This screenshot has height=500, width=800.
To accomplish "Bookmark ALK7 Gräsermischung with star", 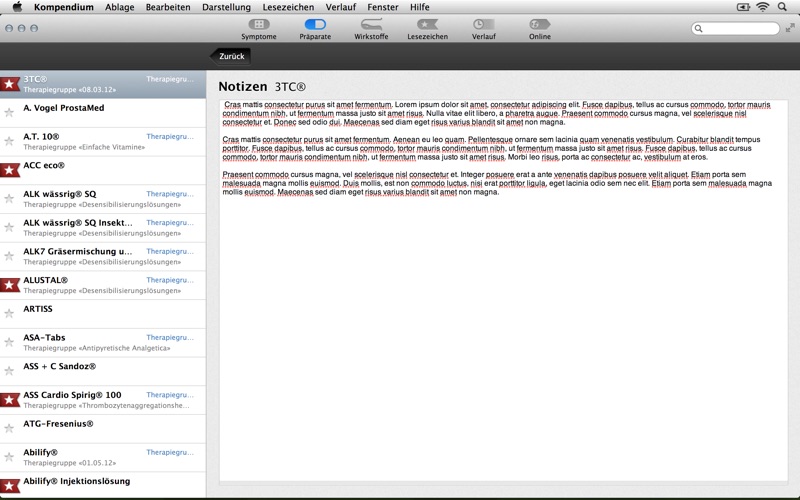I will [x=9, y=256].
